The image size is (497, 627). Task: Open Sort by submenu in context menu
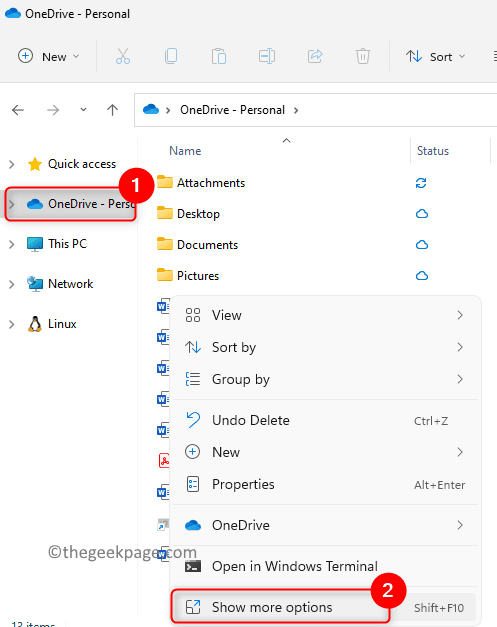[325, 347]
